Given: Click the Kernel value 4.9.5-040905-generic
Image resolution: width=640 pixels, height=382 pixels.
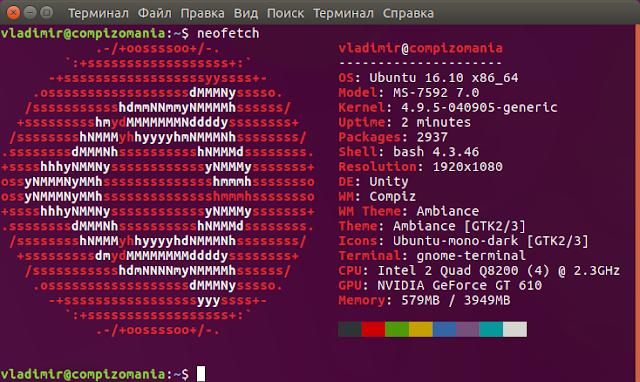Looking at the screenshot, I should [x=479, y=107].
